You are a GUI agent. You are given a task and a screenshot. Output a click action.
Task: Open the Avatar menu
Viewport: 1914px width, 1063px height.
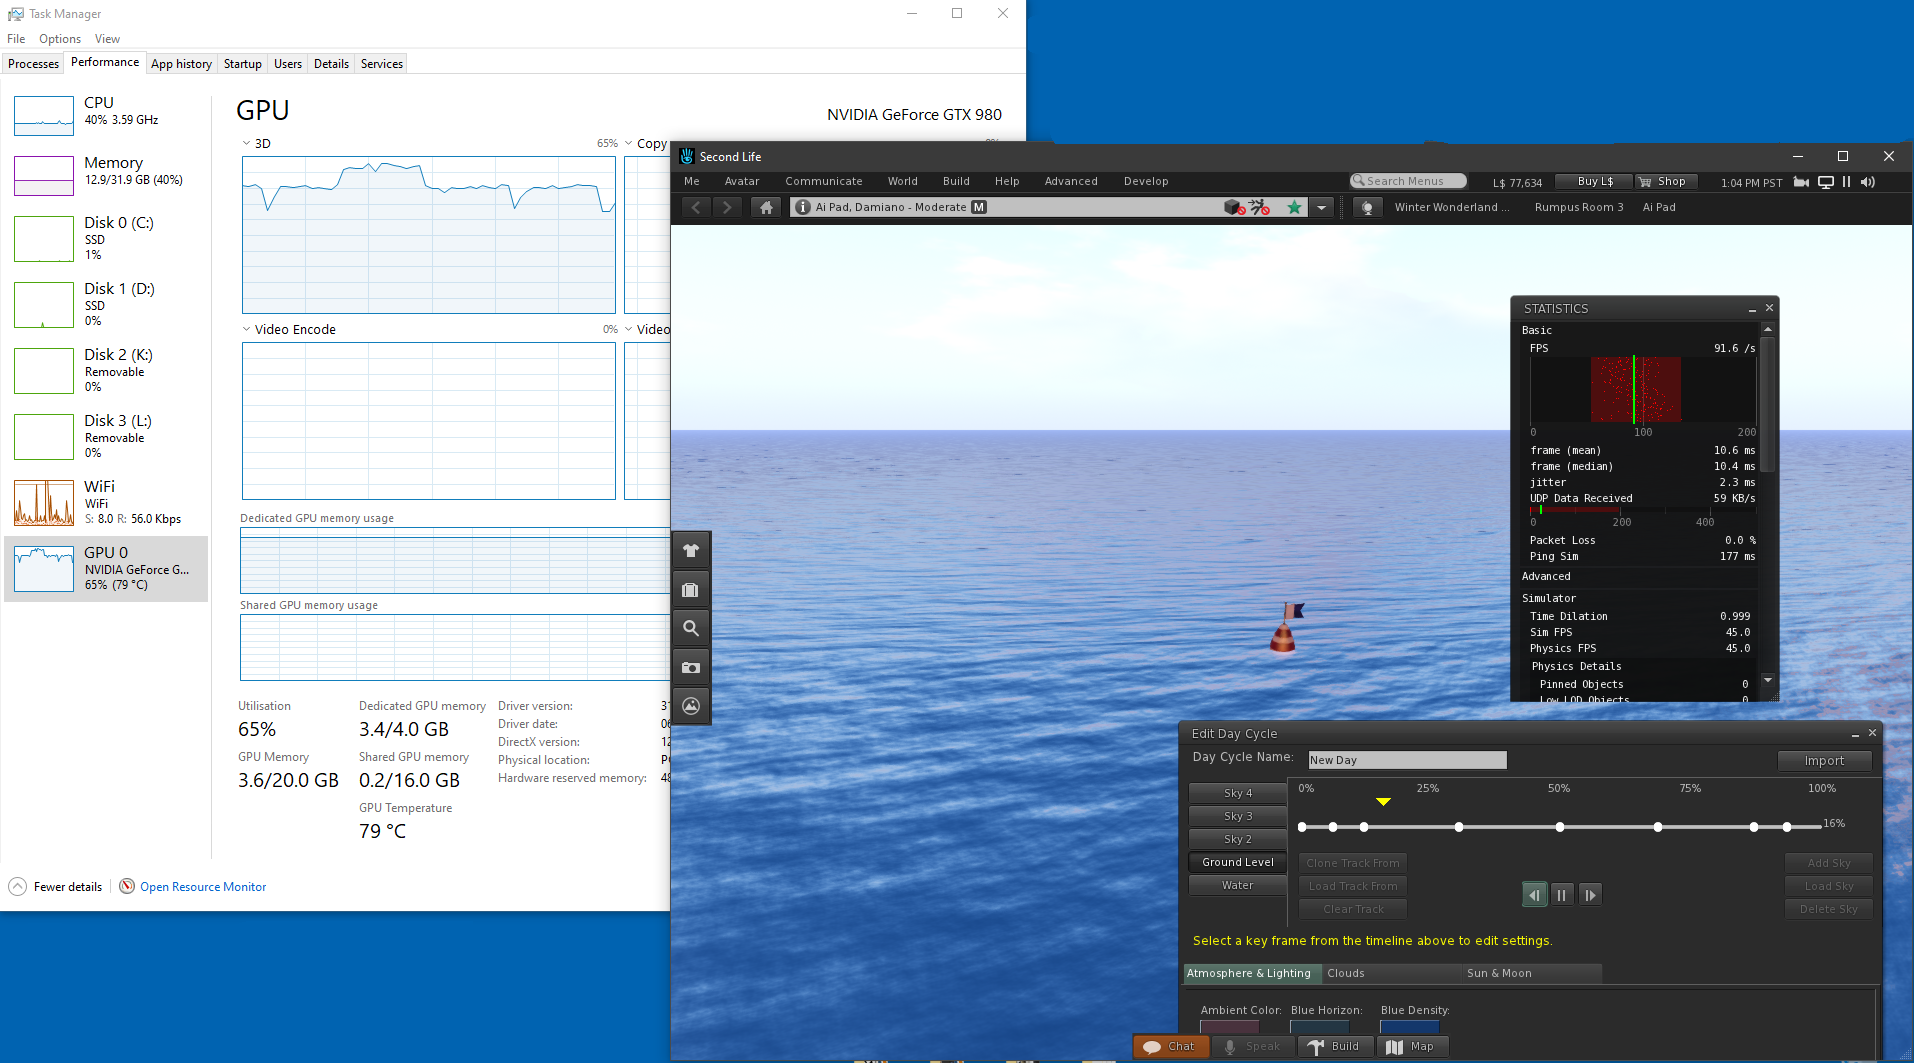[742, 181]
